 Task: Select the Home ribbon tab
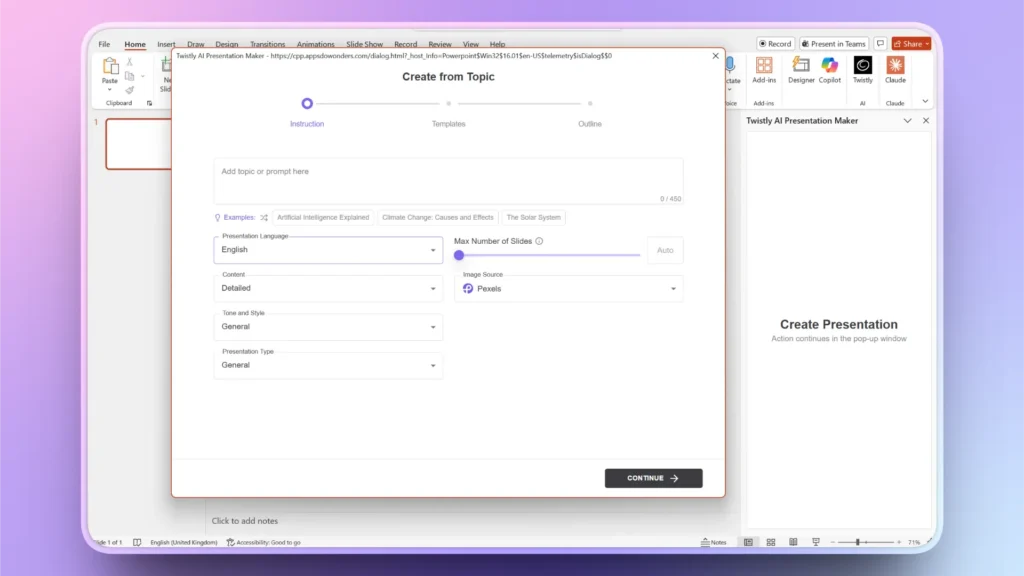[x=135, y=44]
